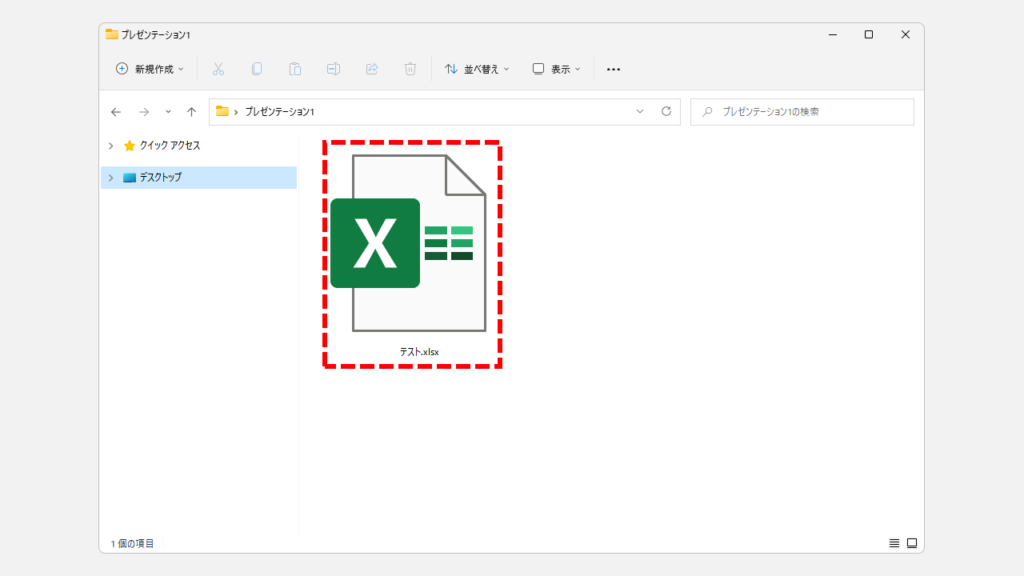The image size is (1024, 576).
Task: Select デスクトップ in navigation pane
Action: 160,177
